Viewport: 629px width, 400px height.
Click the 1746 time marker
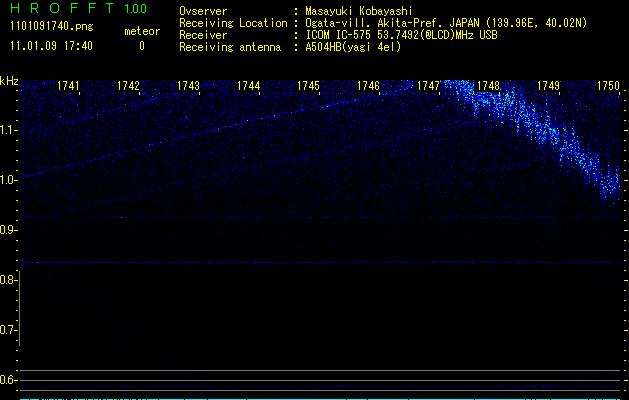coord(368,86)
